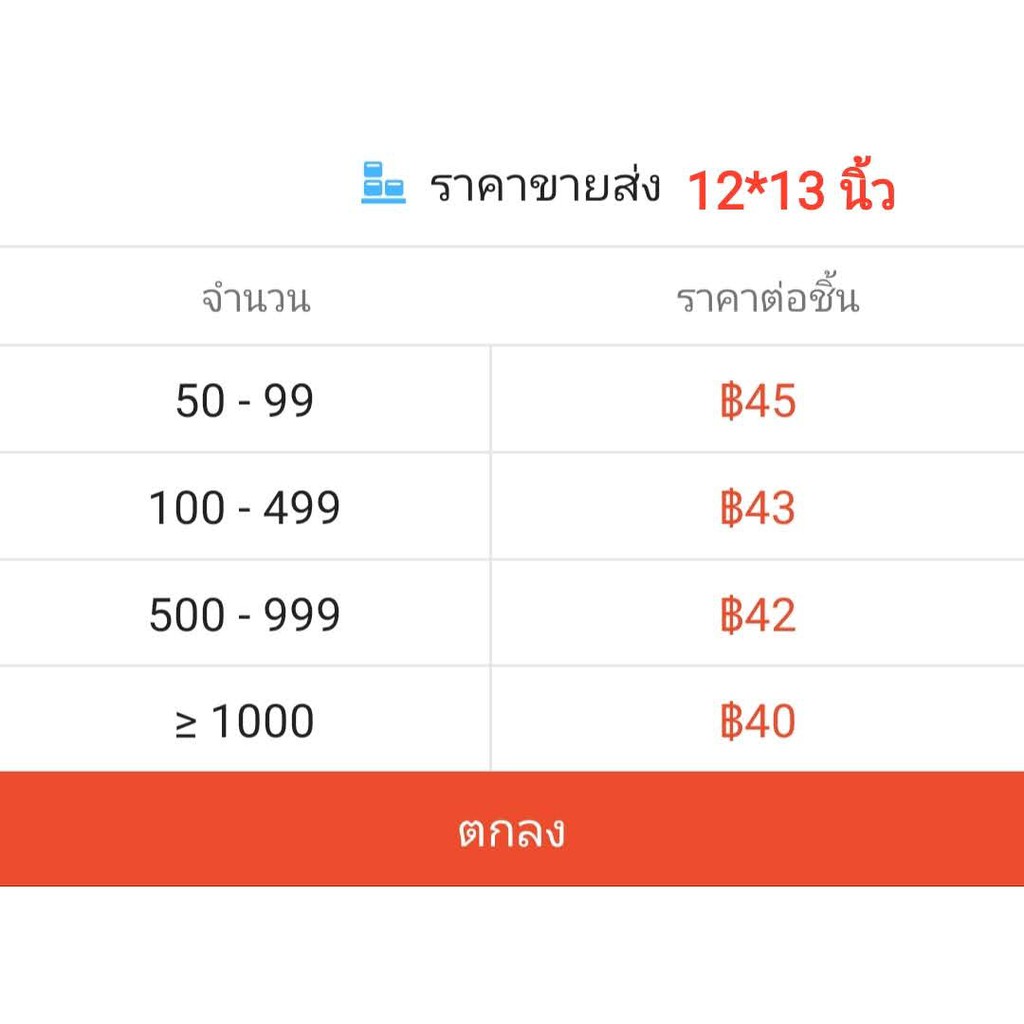1024x1024 pixels.
Task: Click the red "12*13 นิ้ว" size label
Action: (790, 190)
